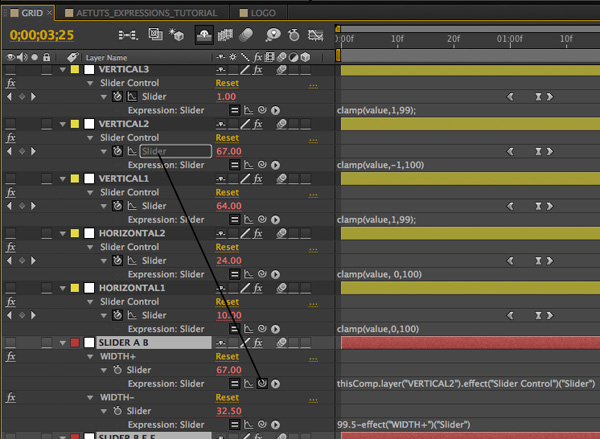
Task: Open expression language menu for WIDTH- Slider
Action: [276, 424]
